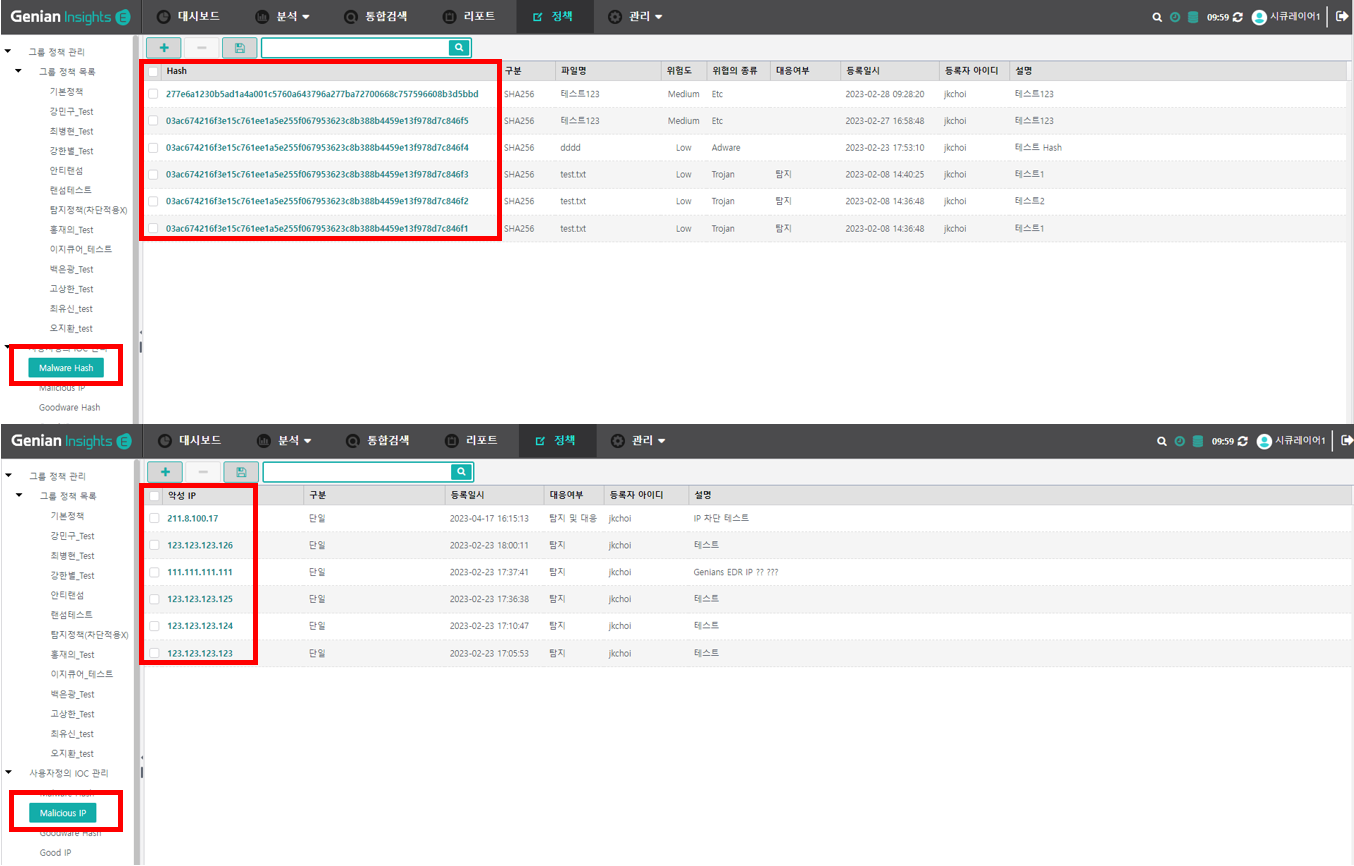Click the search input field above the 악성 IP table
1354x866 pixels.
point(355,471)
